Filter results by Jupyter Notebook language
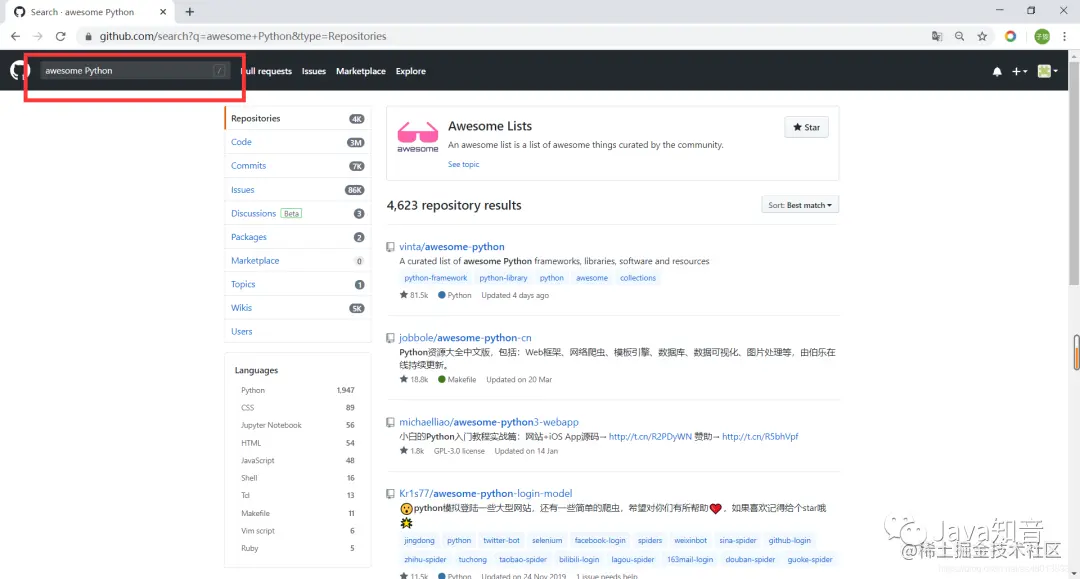 [x=298, y=425]
